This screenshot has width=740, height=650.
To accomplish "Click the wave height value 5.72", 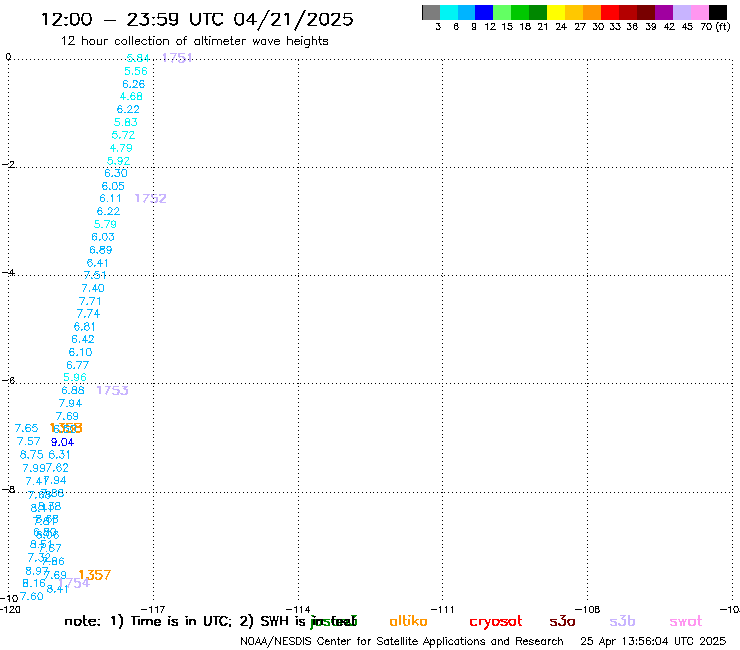I will (123, 135).
